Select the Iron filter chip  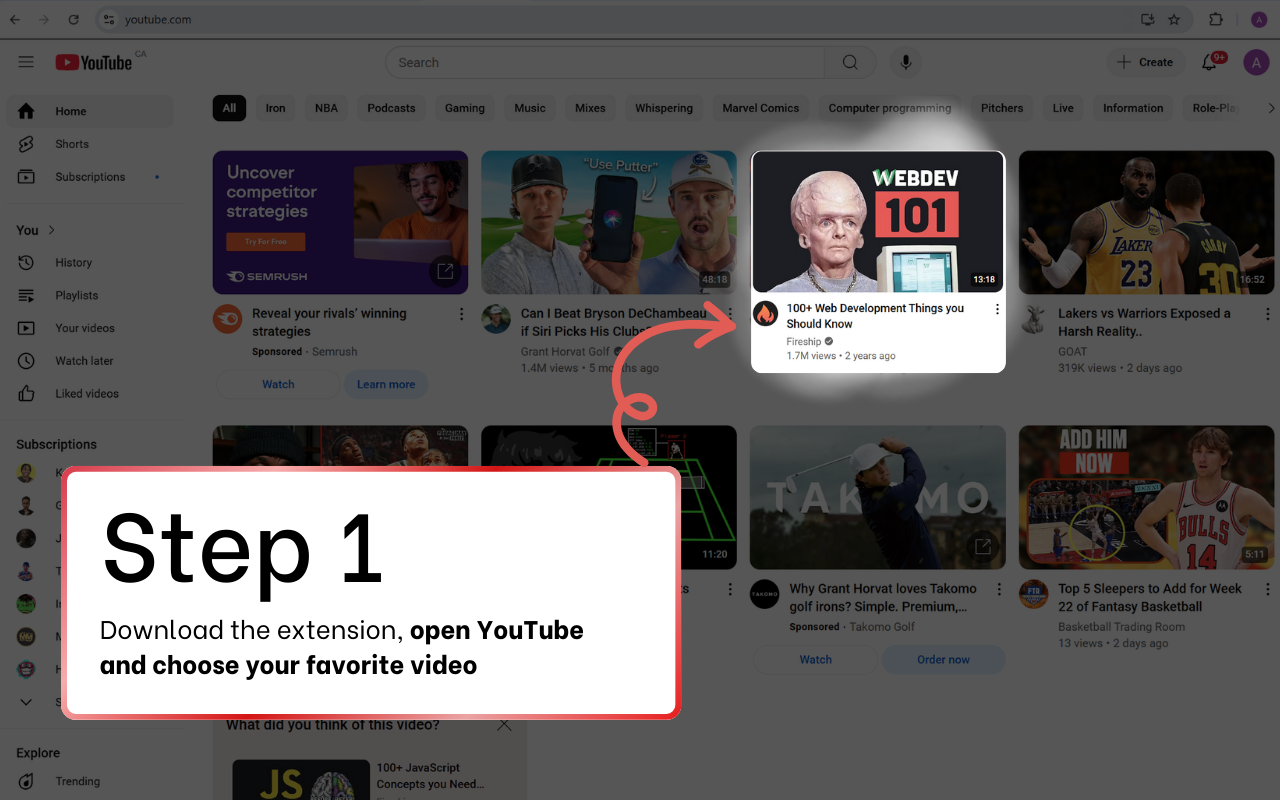pyautogui.click(x=275, y=108)
